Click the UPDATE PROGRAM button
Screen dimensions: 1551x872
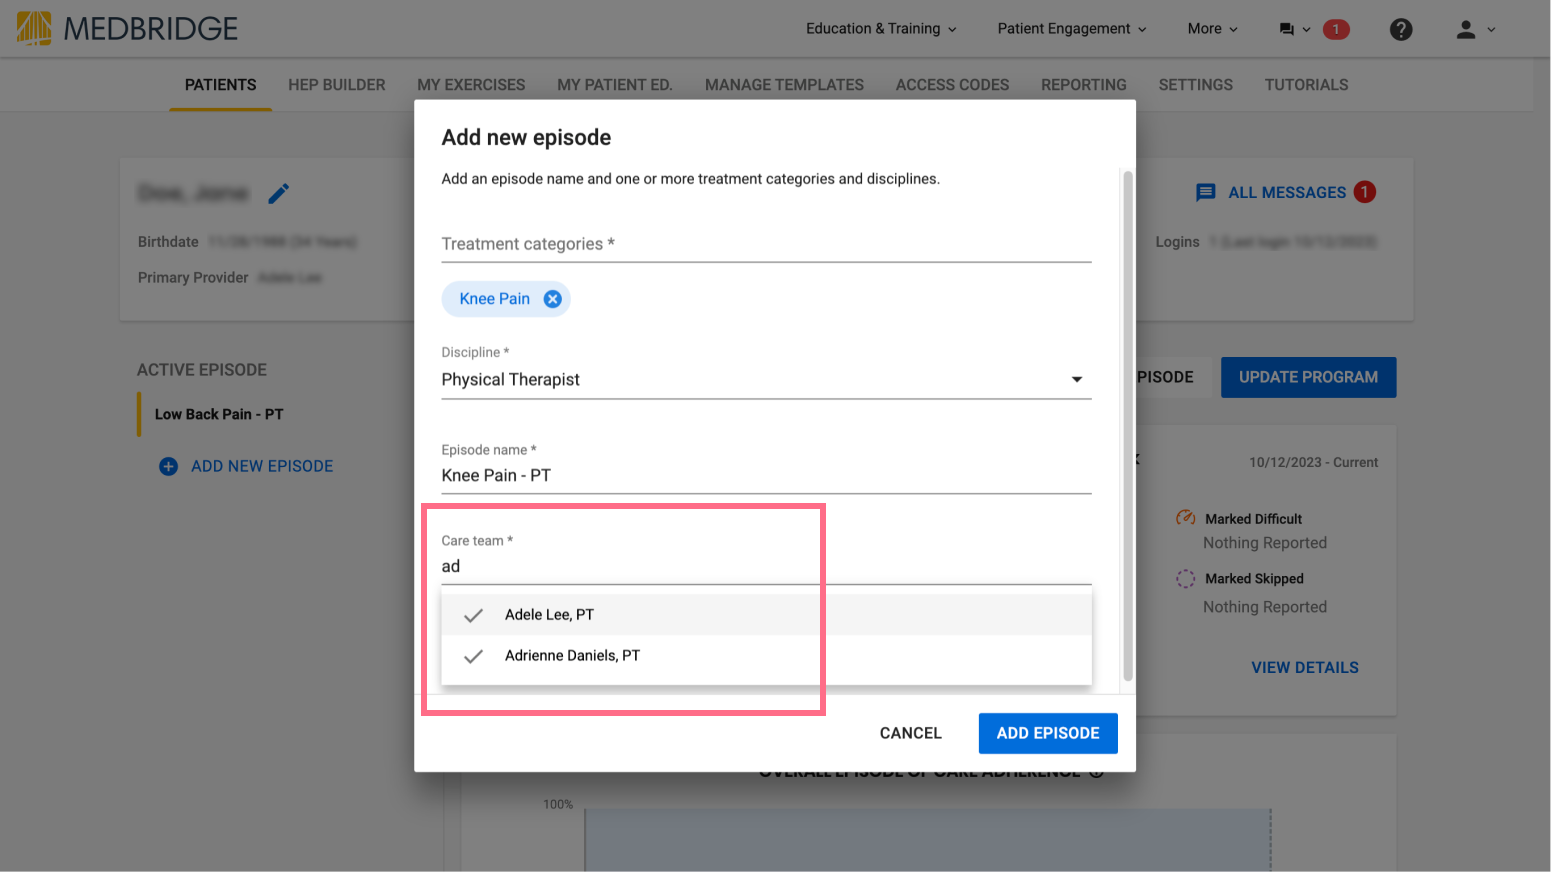click(x=1308, y=377)
